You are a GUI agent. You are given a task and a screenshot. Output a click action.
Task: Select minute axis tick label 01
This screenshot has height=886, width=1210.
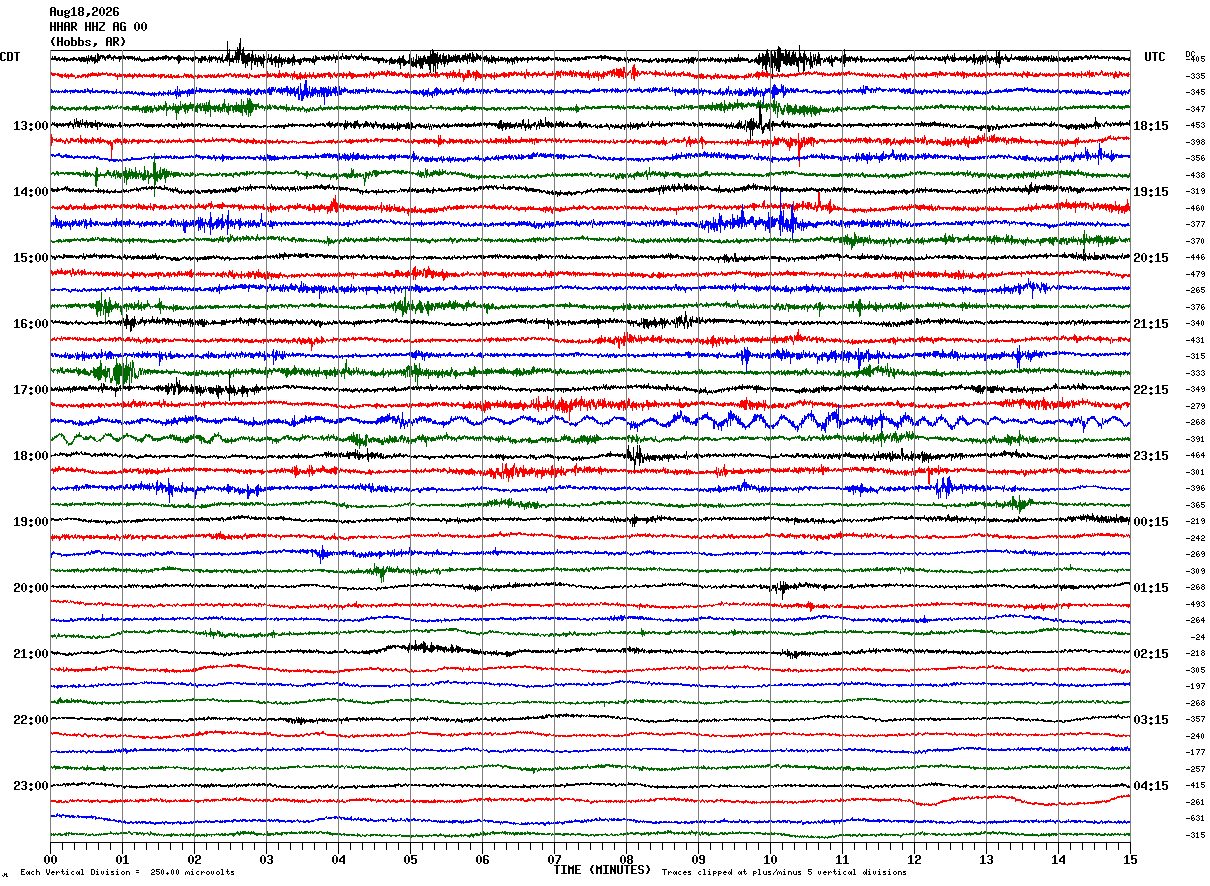[x=122, y=860]
